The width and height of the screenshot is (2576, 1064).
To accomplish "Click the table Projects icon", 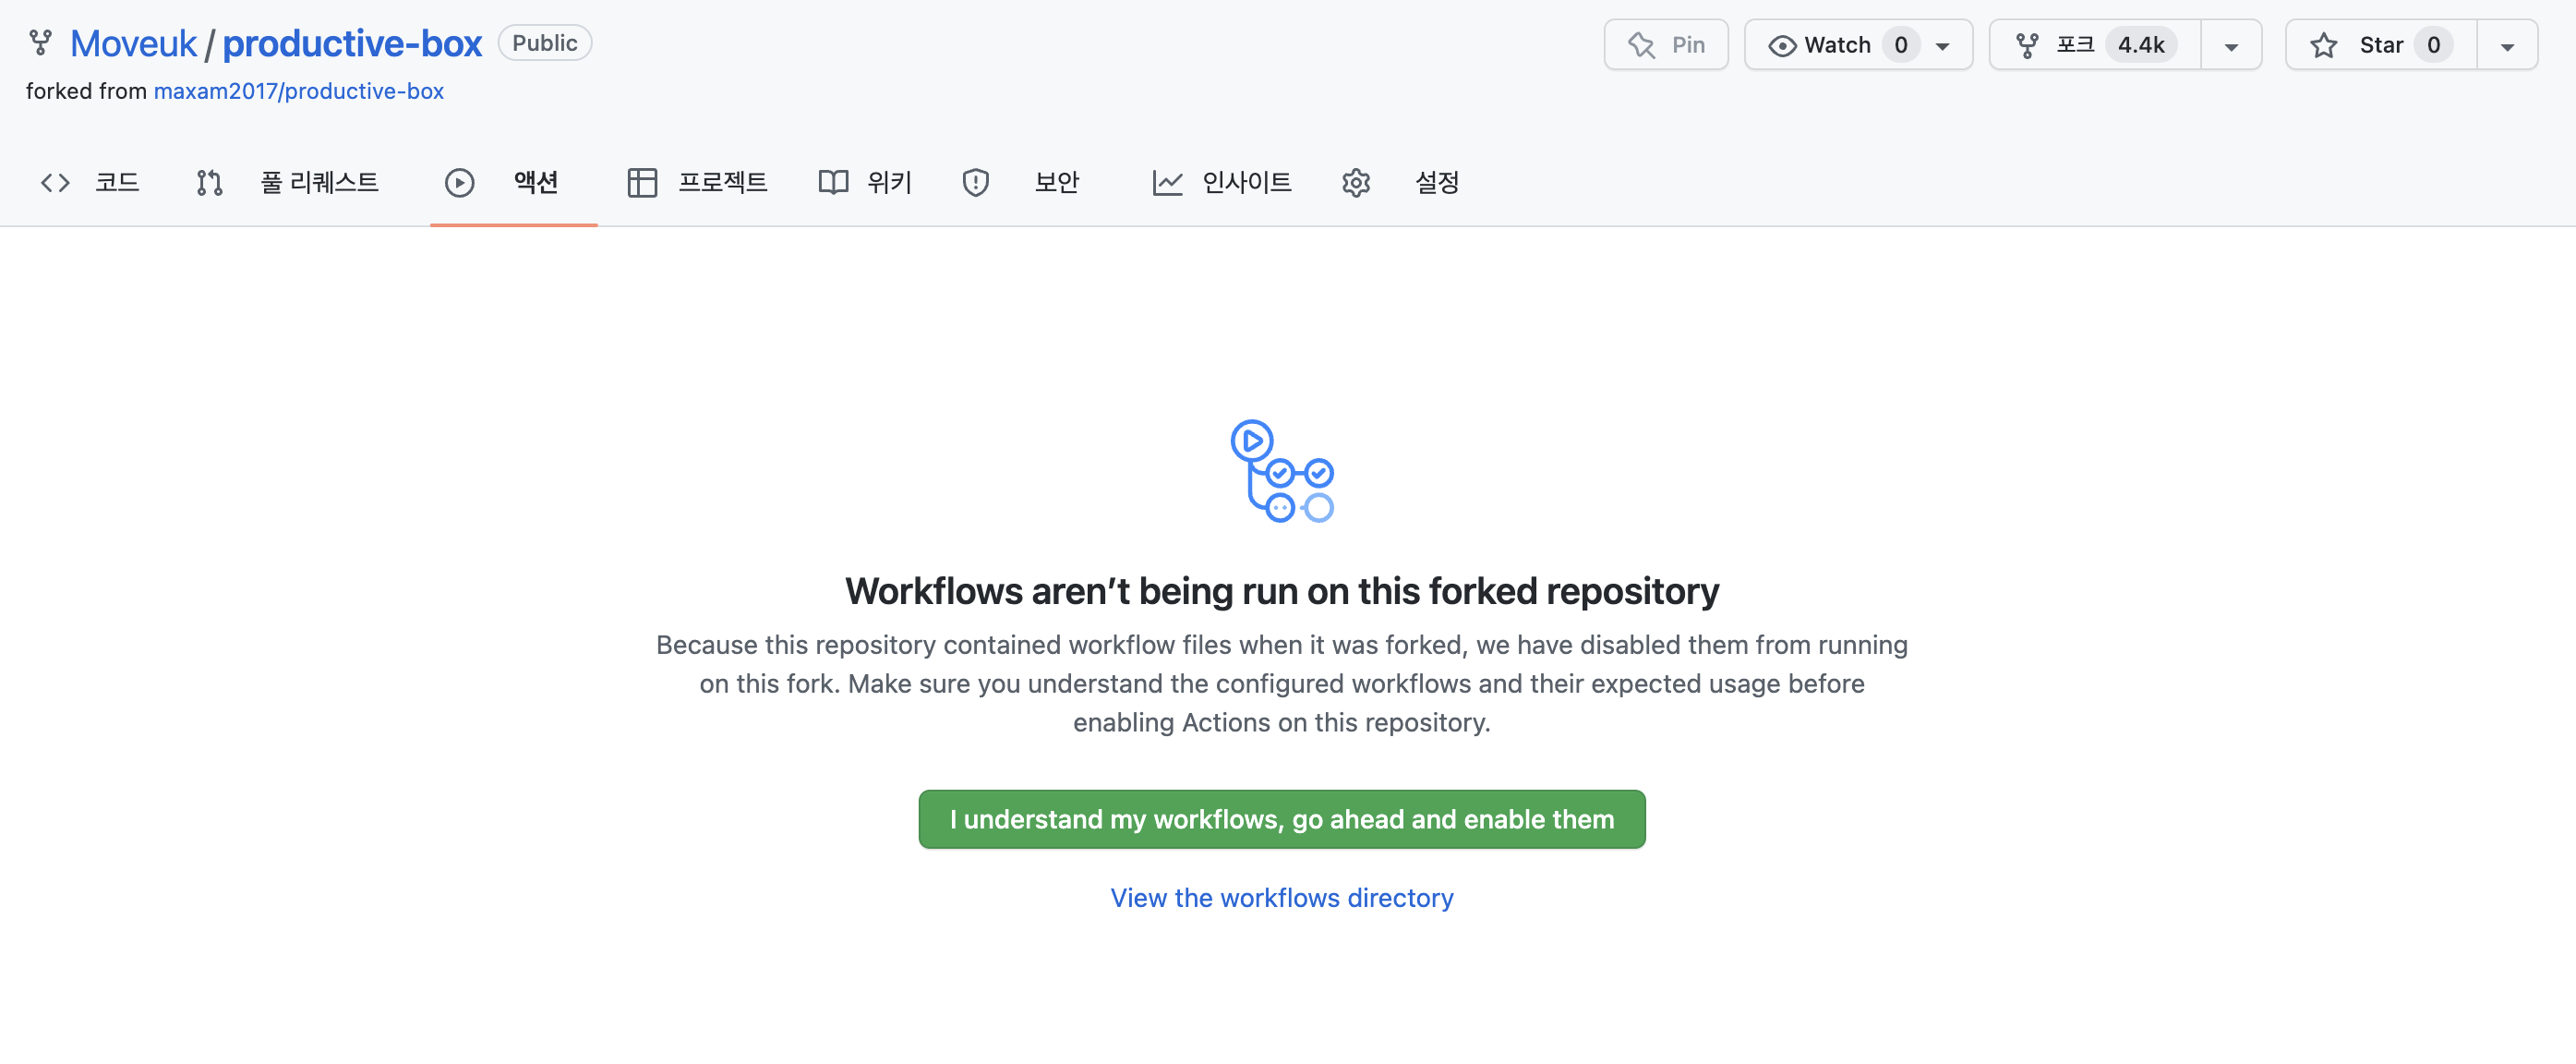I will pos(641,182).
